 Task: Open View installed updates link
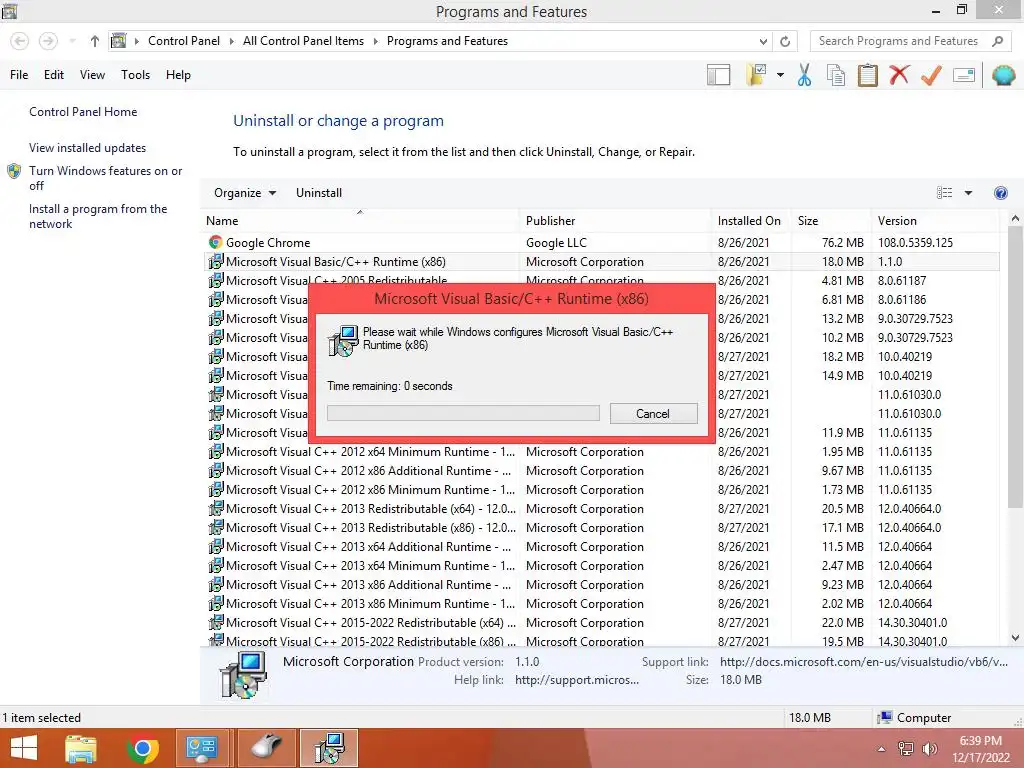87,148
